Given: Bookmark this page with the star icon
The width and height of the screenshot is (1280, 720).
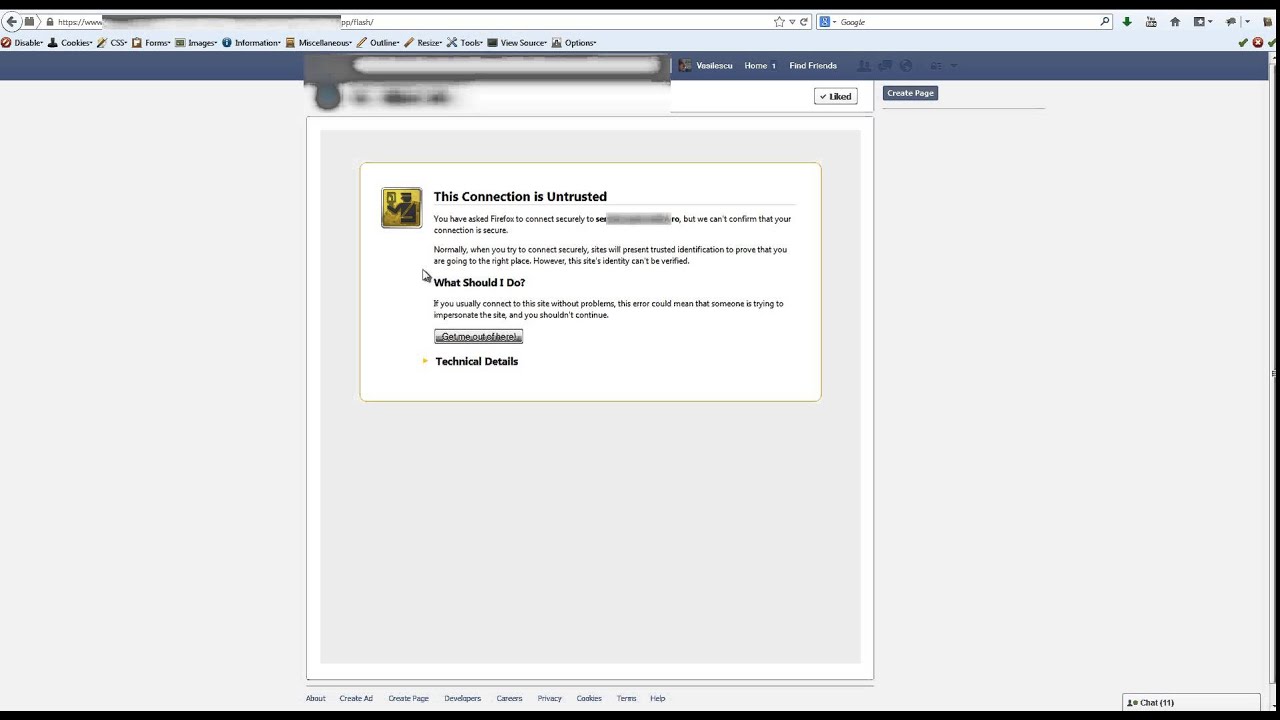Looking at the screenshot, I should [779, 22].
